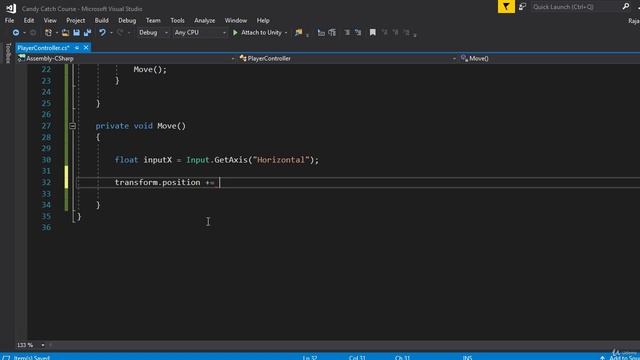640x360 pixels.
Task: Click the Visual Studio logo icon
Action: pos(11,8)
